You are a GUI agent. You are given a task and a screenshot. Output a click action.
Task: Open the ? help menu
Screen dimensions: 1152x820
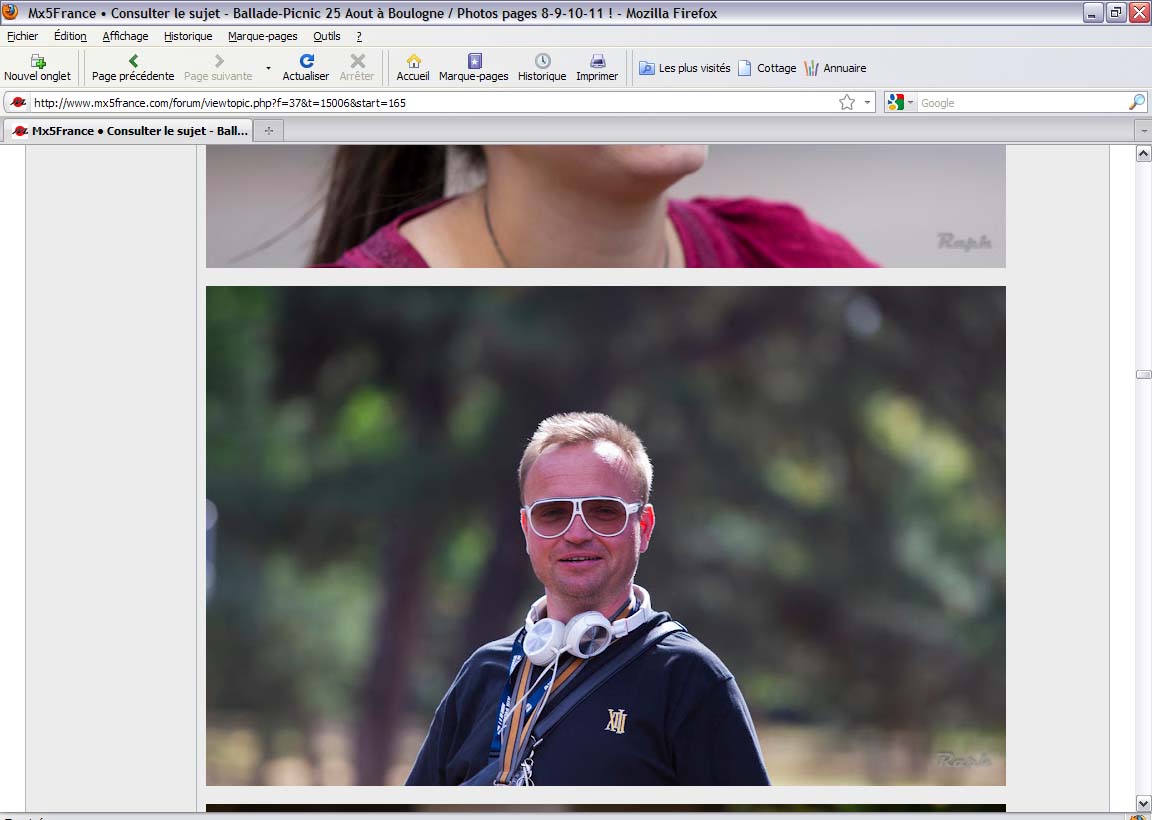pyautogui.click(x=359, y=36)
